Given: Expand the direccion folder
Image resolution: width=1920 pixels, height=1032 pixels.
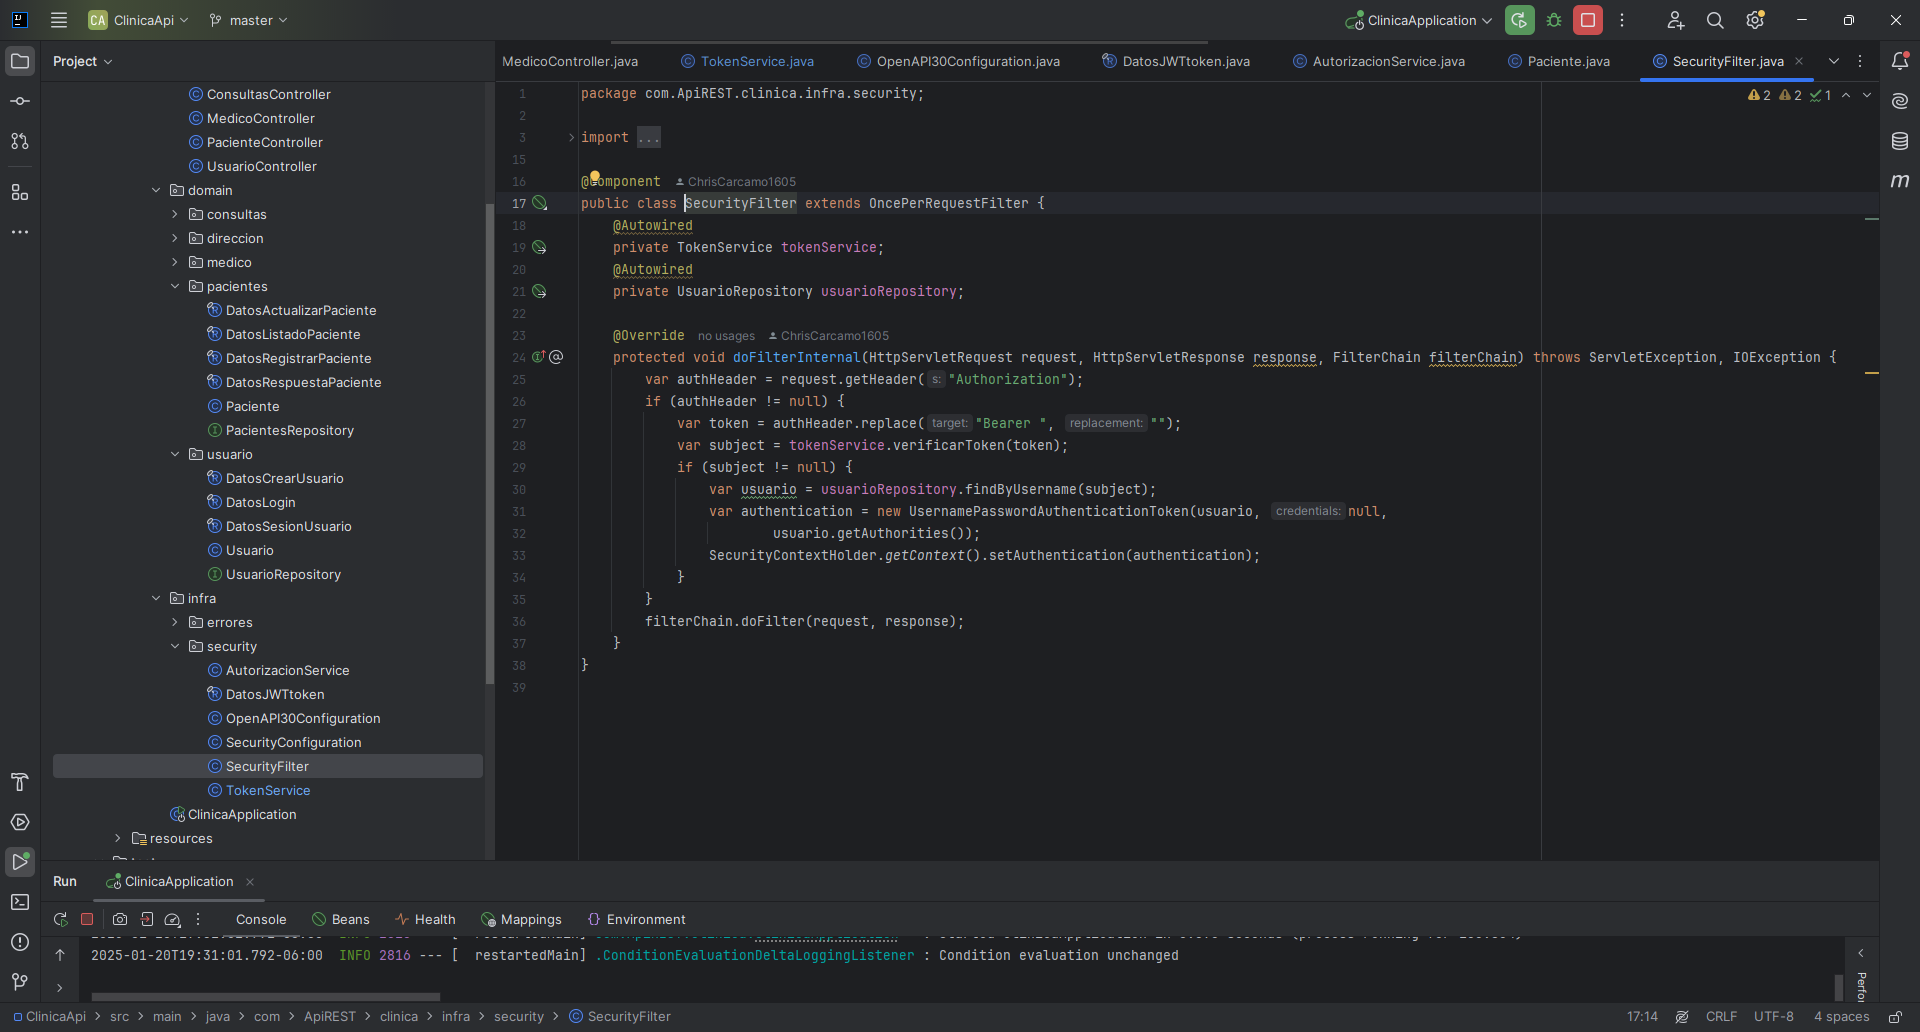Looking at the screenshot, I should (x=175, y=238).
